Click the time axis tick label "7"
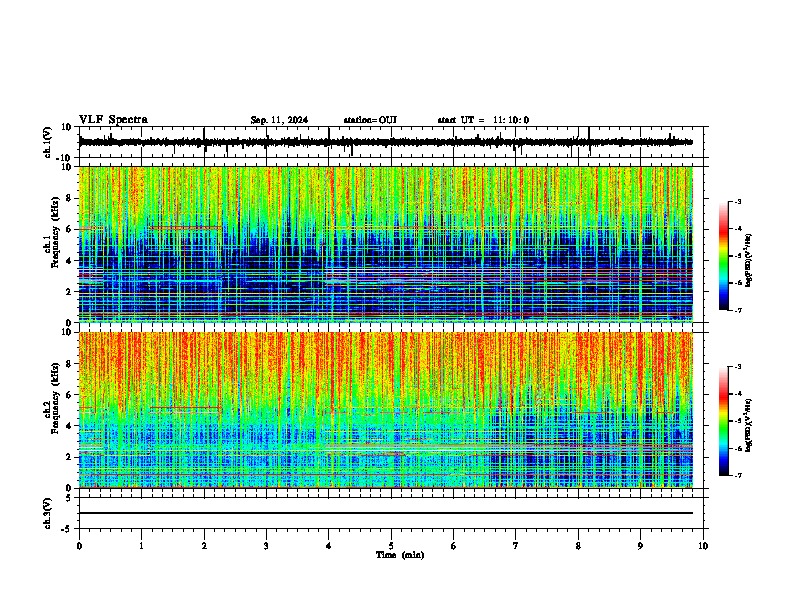The height and width of the screenshot is (612, 792). 516,546
